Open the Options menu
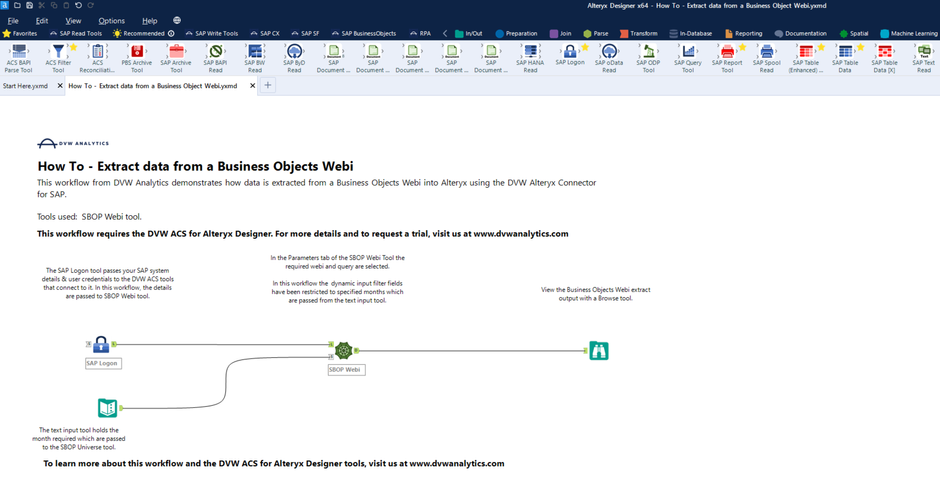Screen dimensions: 940x482 coord(112,20)
